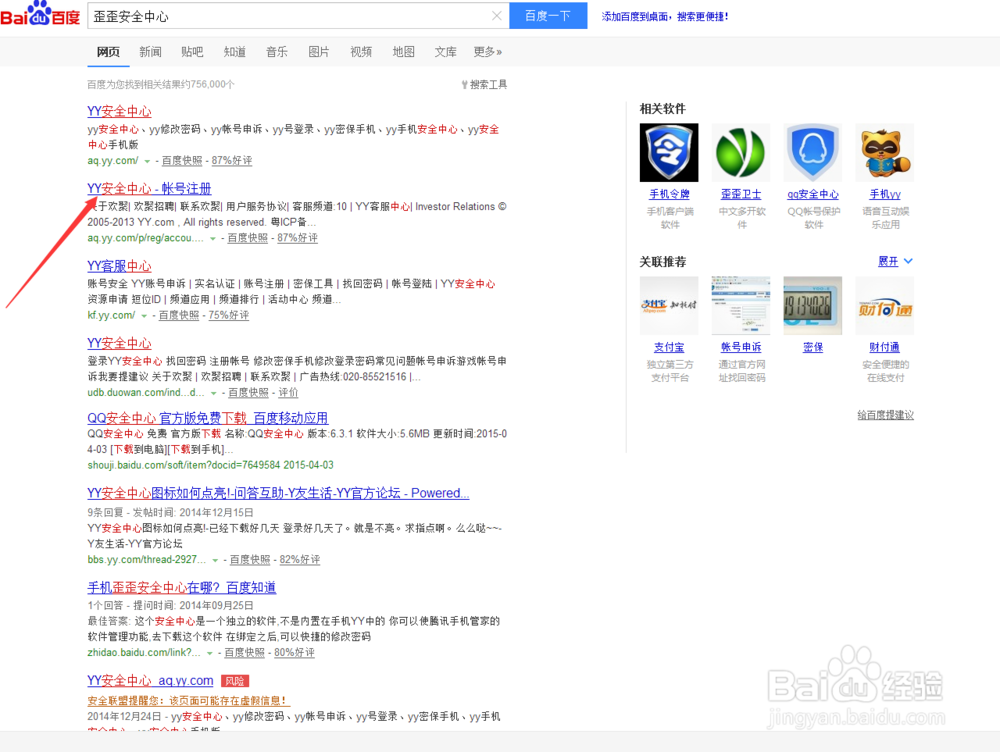1000x752 pixels.
Task: Open QQ安全中心 官方版免费下载 result
Action: (x=208, y=418)
